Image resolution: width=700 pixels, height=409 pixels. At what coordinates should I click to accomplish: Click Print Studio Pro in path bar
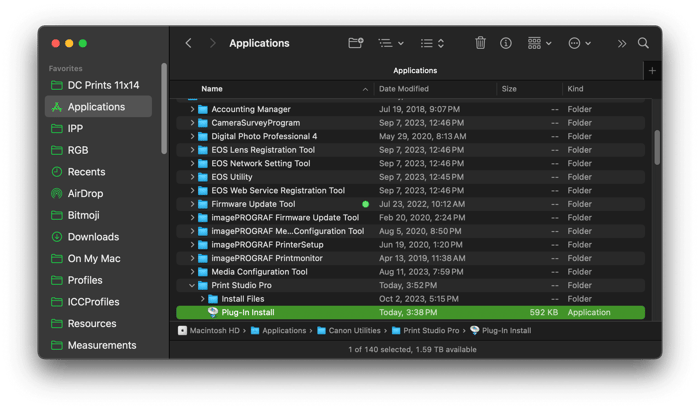[x=425, y=331]
